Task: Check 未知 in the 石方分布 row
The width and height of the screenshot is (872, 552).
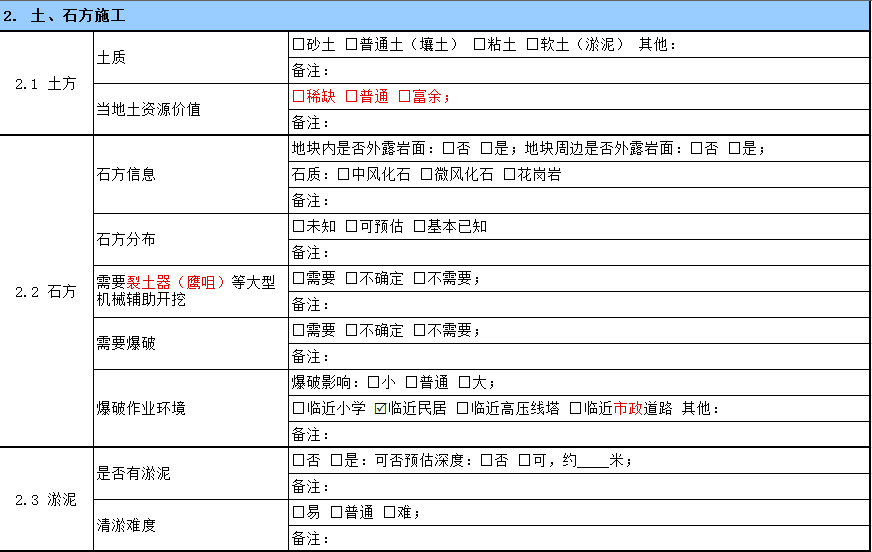Action: [x=298, y=227]
